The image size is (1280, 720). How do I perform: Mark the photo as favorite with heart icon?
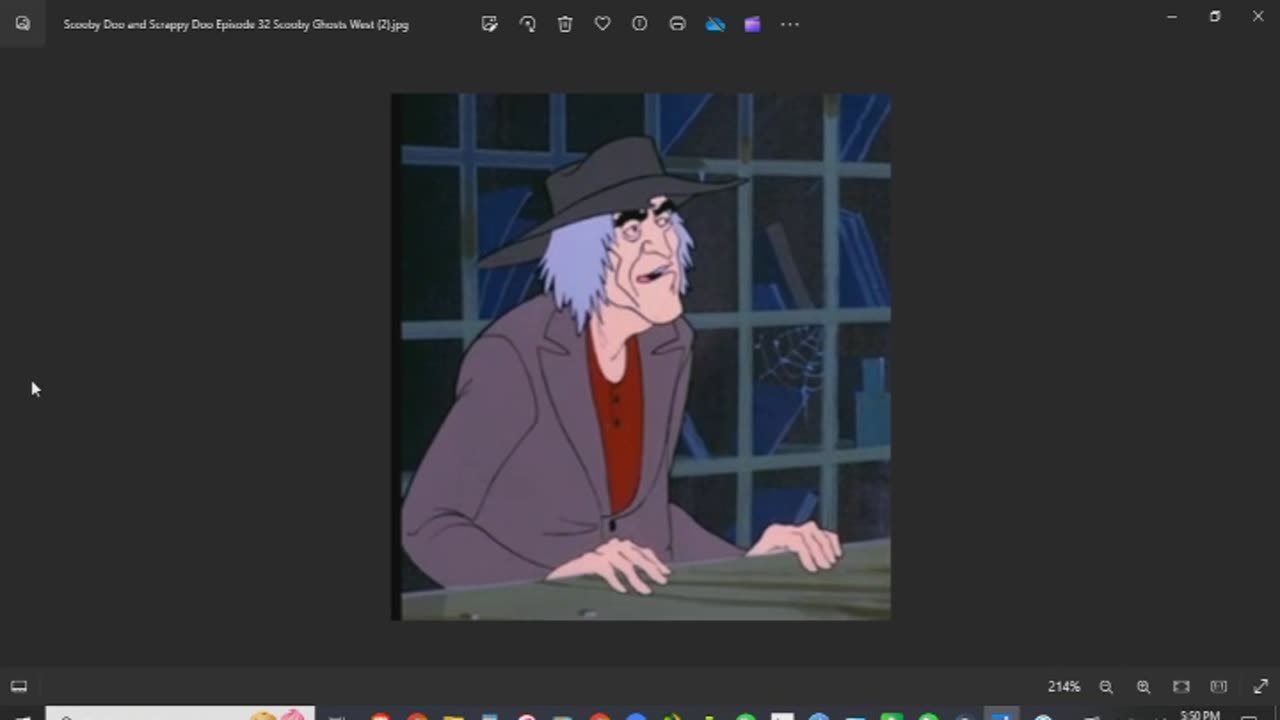[x=602, y=24]
